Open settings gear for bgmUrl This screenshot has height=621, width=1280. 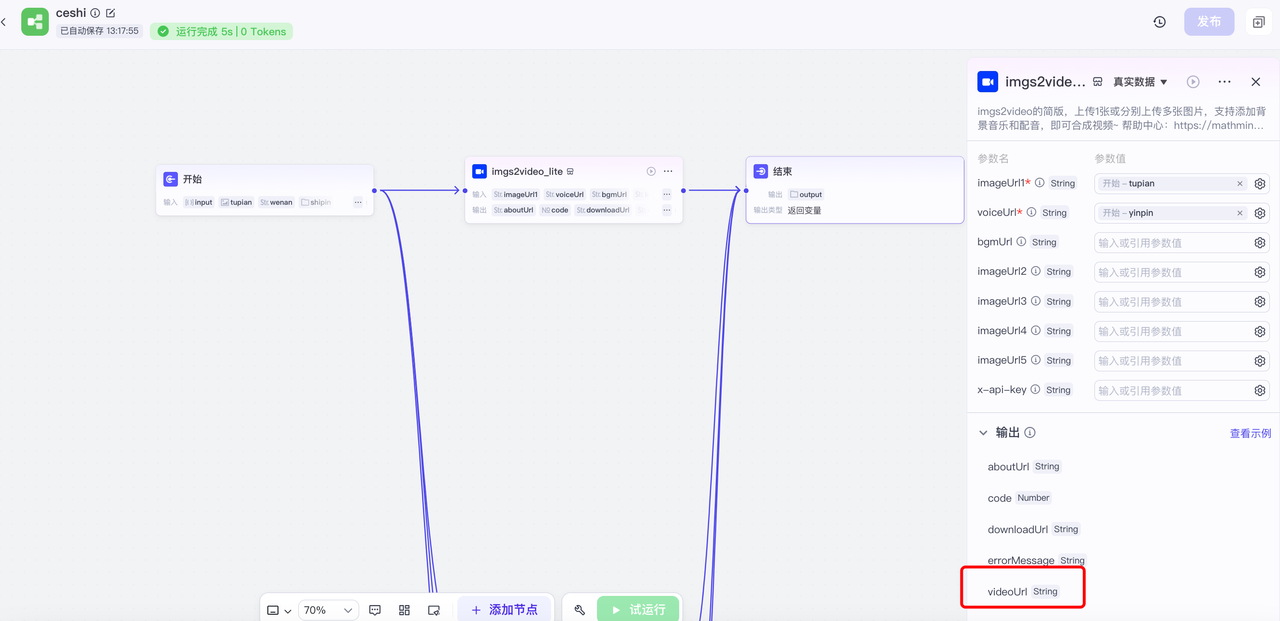pos(1260,243)
